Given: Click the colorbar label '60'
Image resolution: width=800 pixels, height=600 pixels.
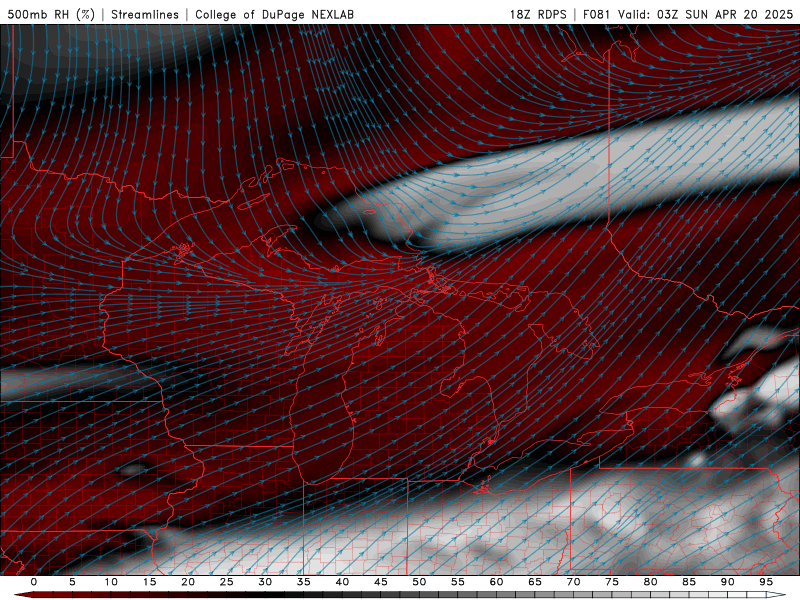Looking at the screenshot, I should pyautogui.click(x=496, y=582).
